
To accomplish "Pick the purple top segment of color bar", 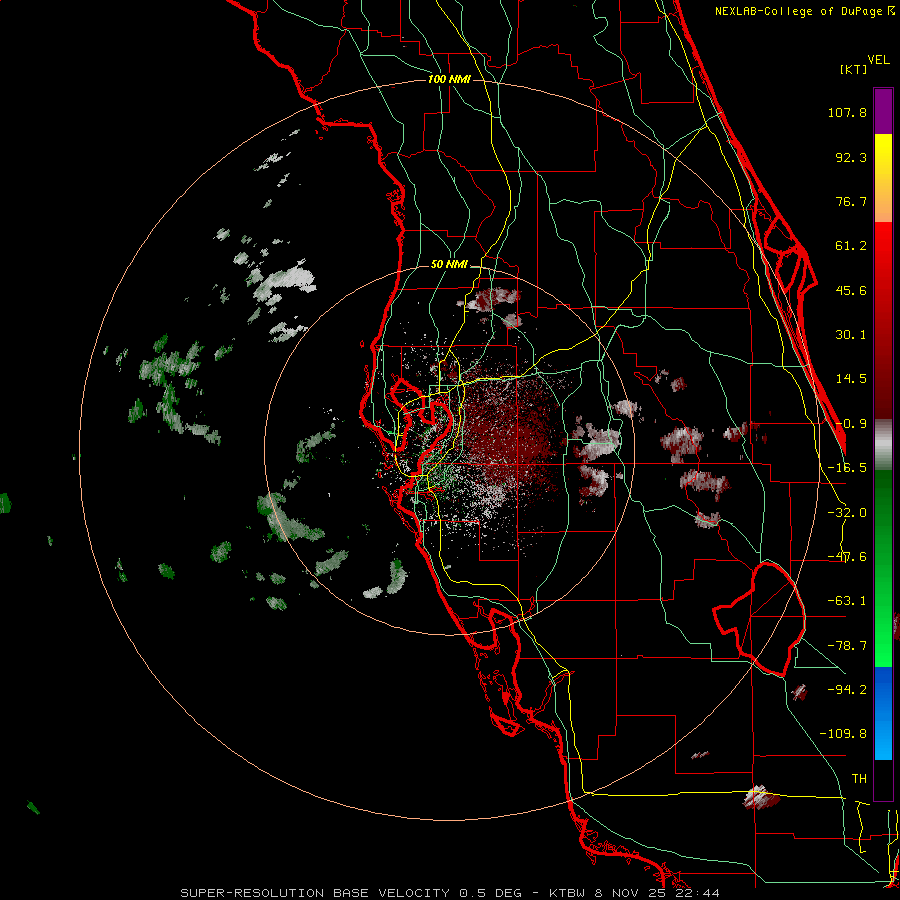I will 883,111.
